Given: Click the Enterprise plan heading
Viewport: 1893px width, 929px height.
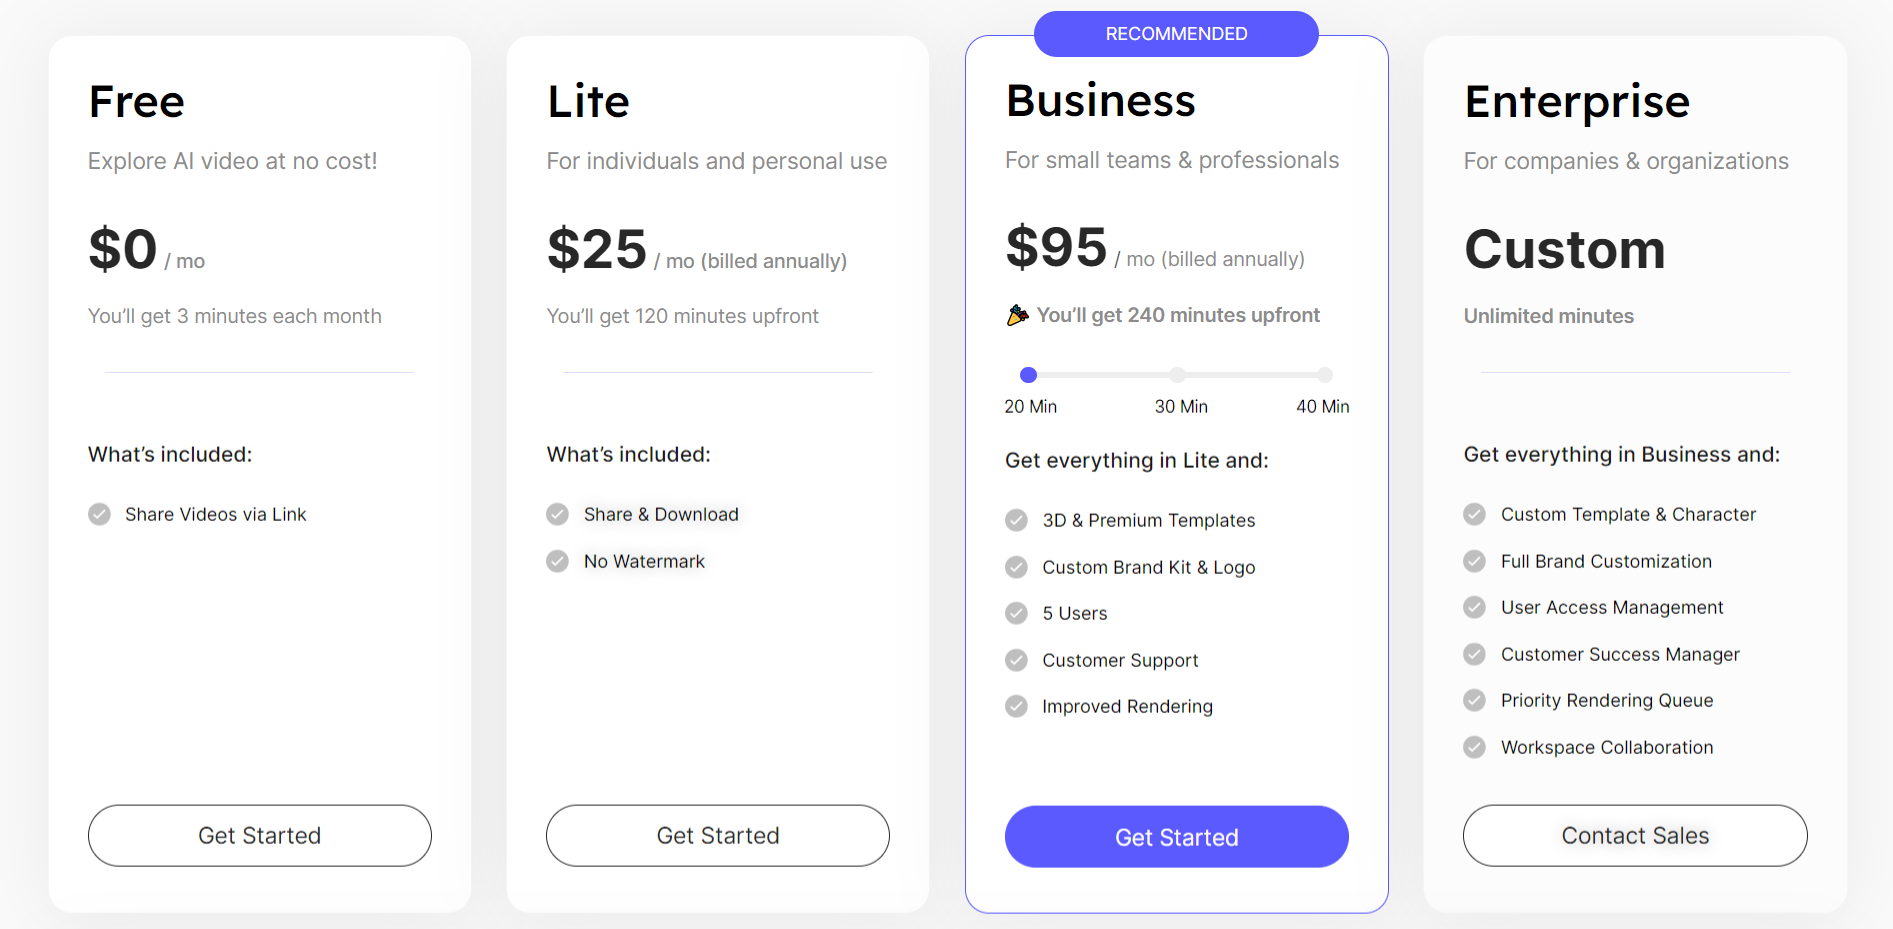Looking at the screenshot, I should (1577, 102).
